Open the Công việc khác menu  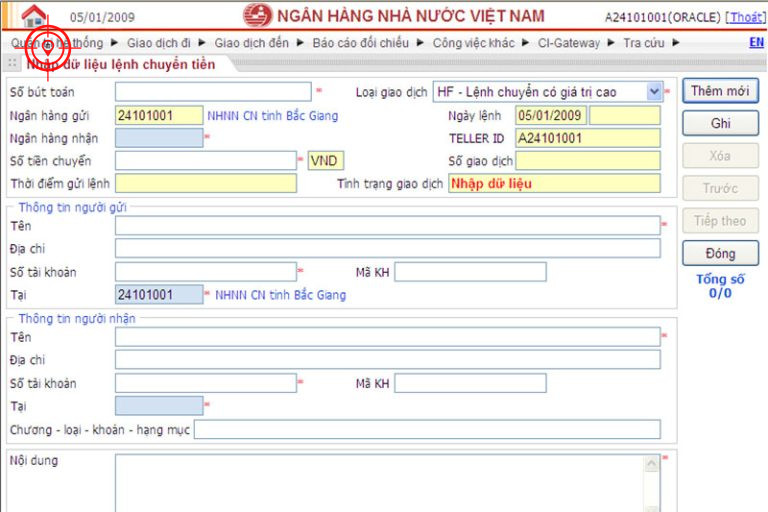click(x=474, y=43)
